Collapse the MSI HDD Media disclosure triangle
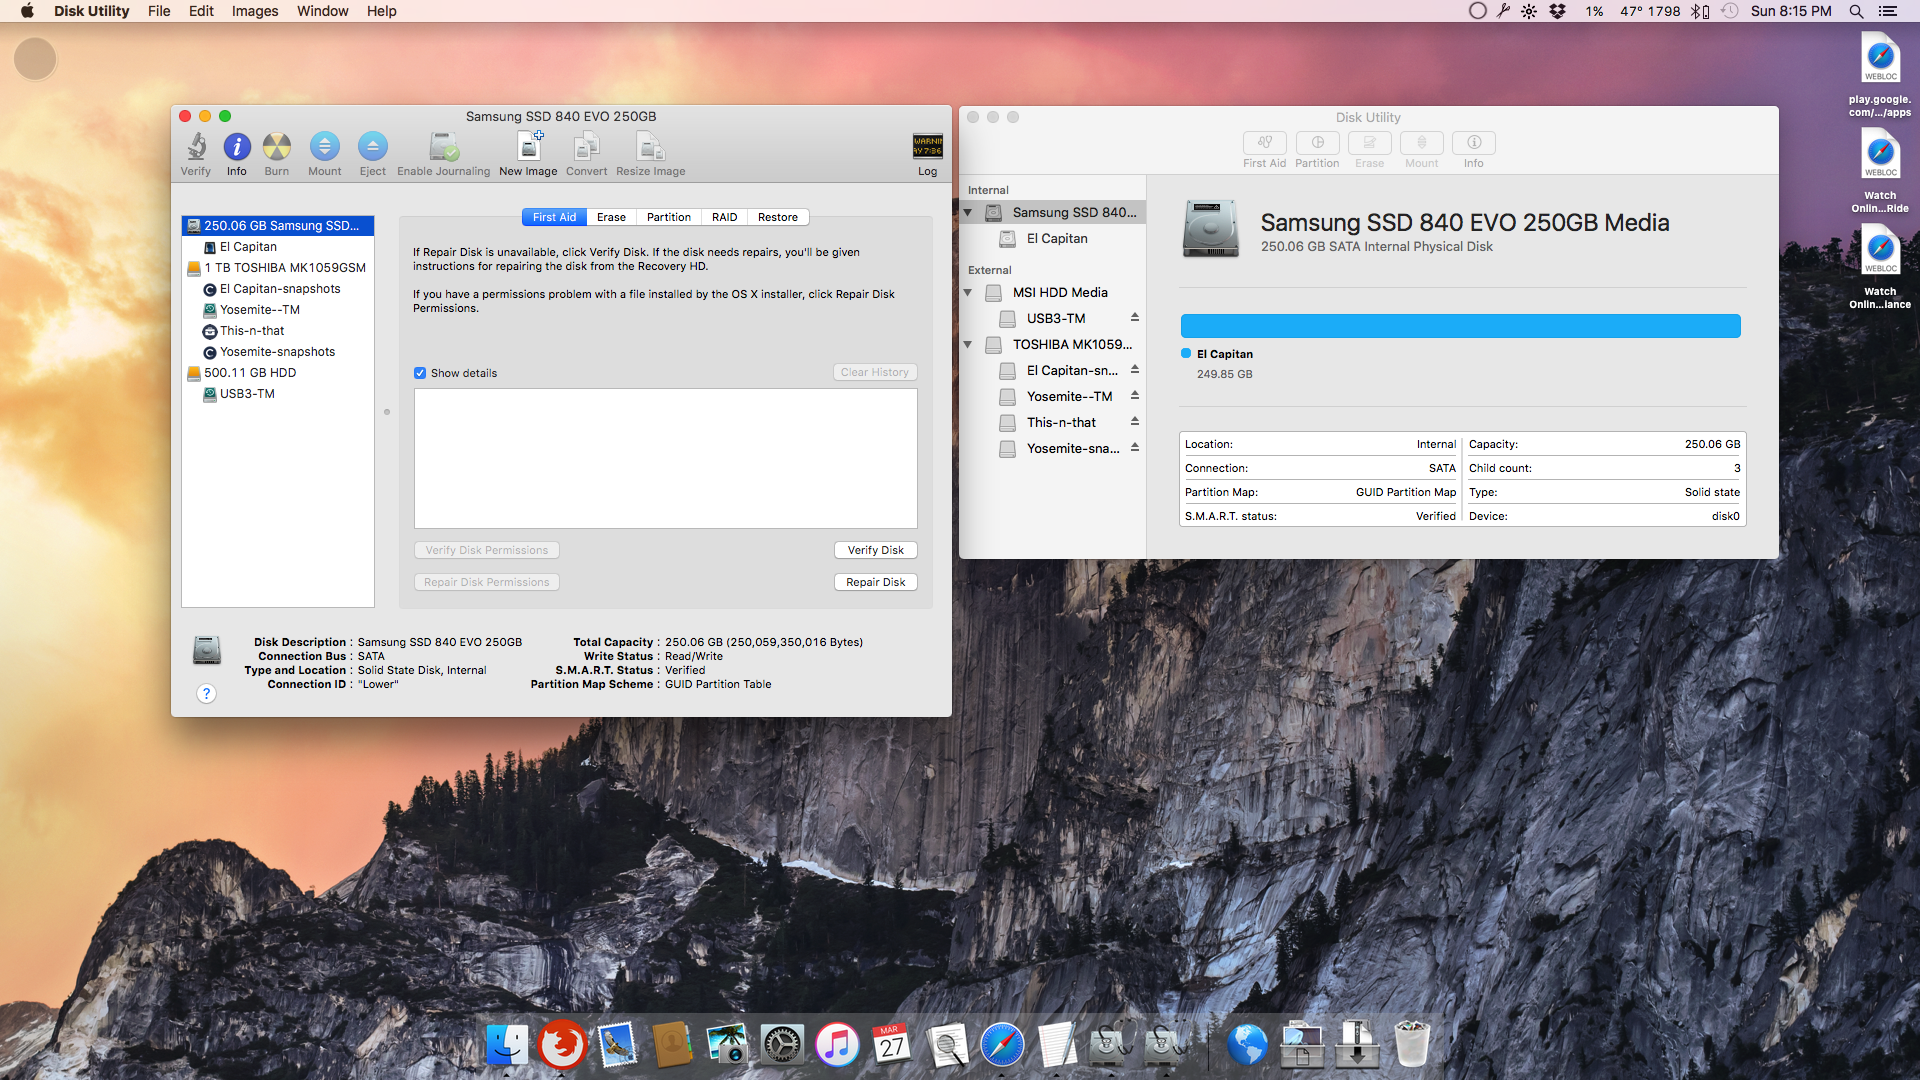The image size is (1920, 1080). click(x=968, y=292)
